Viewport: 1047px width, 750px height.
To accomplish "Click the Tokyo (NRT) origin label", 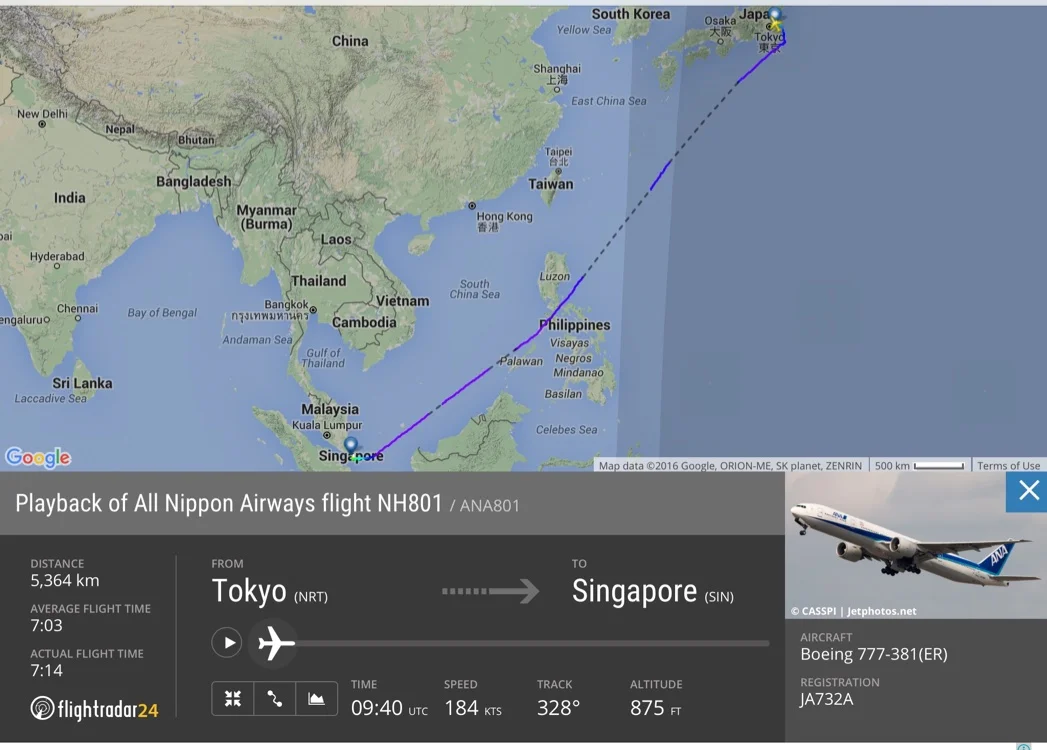I will point(270,592).
